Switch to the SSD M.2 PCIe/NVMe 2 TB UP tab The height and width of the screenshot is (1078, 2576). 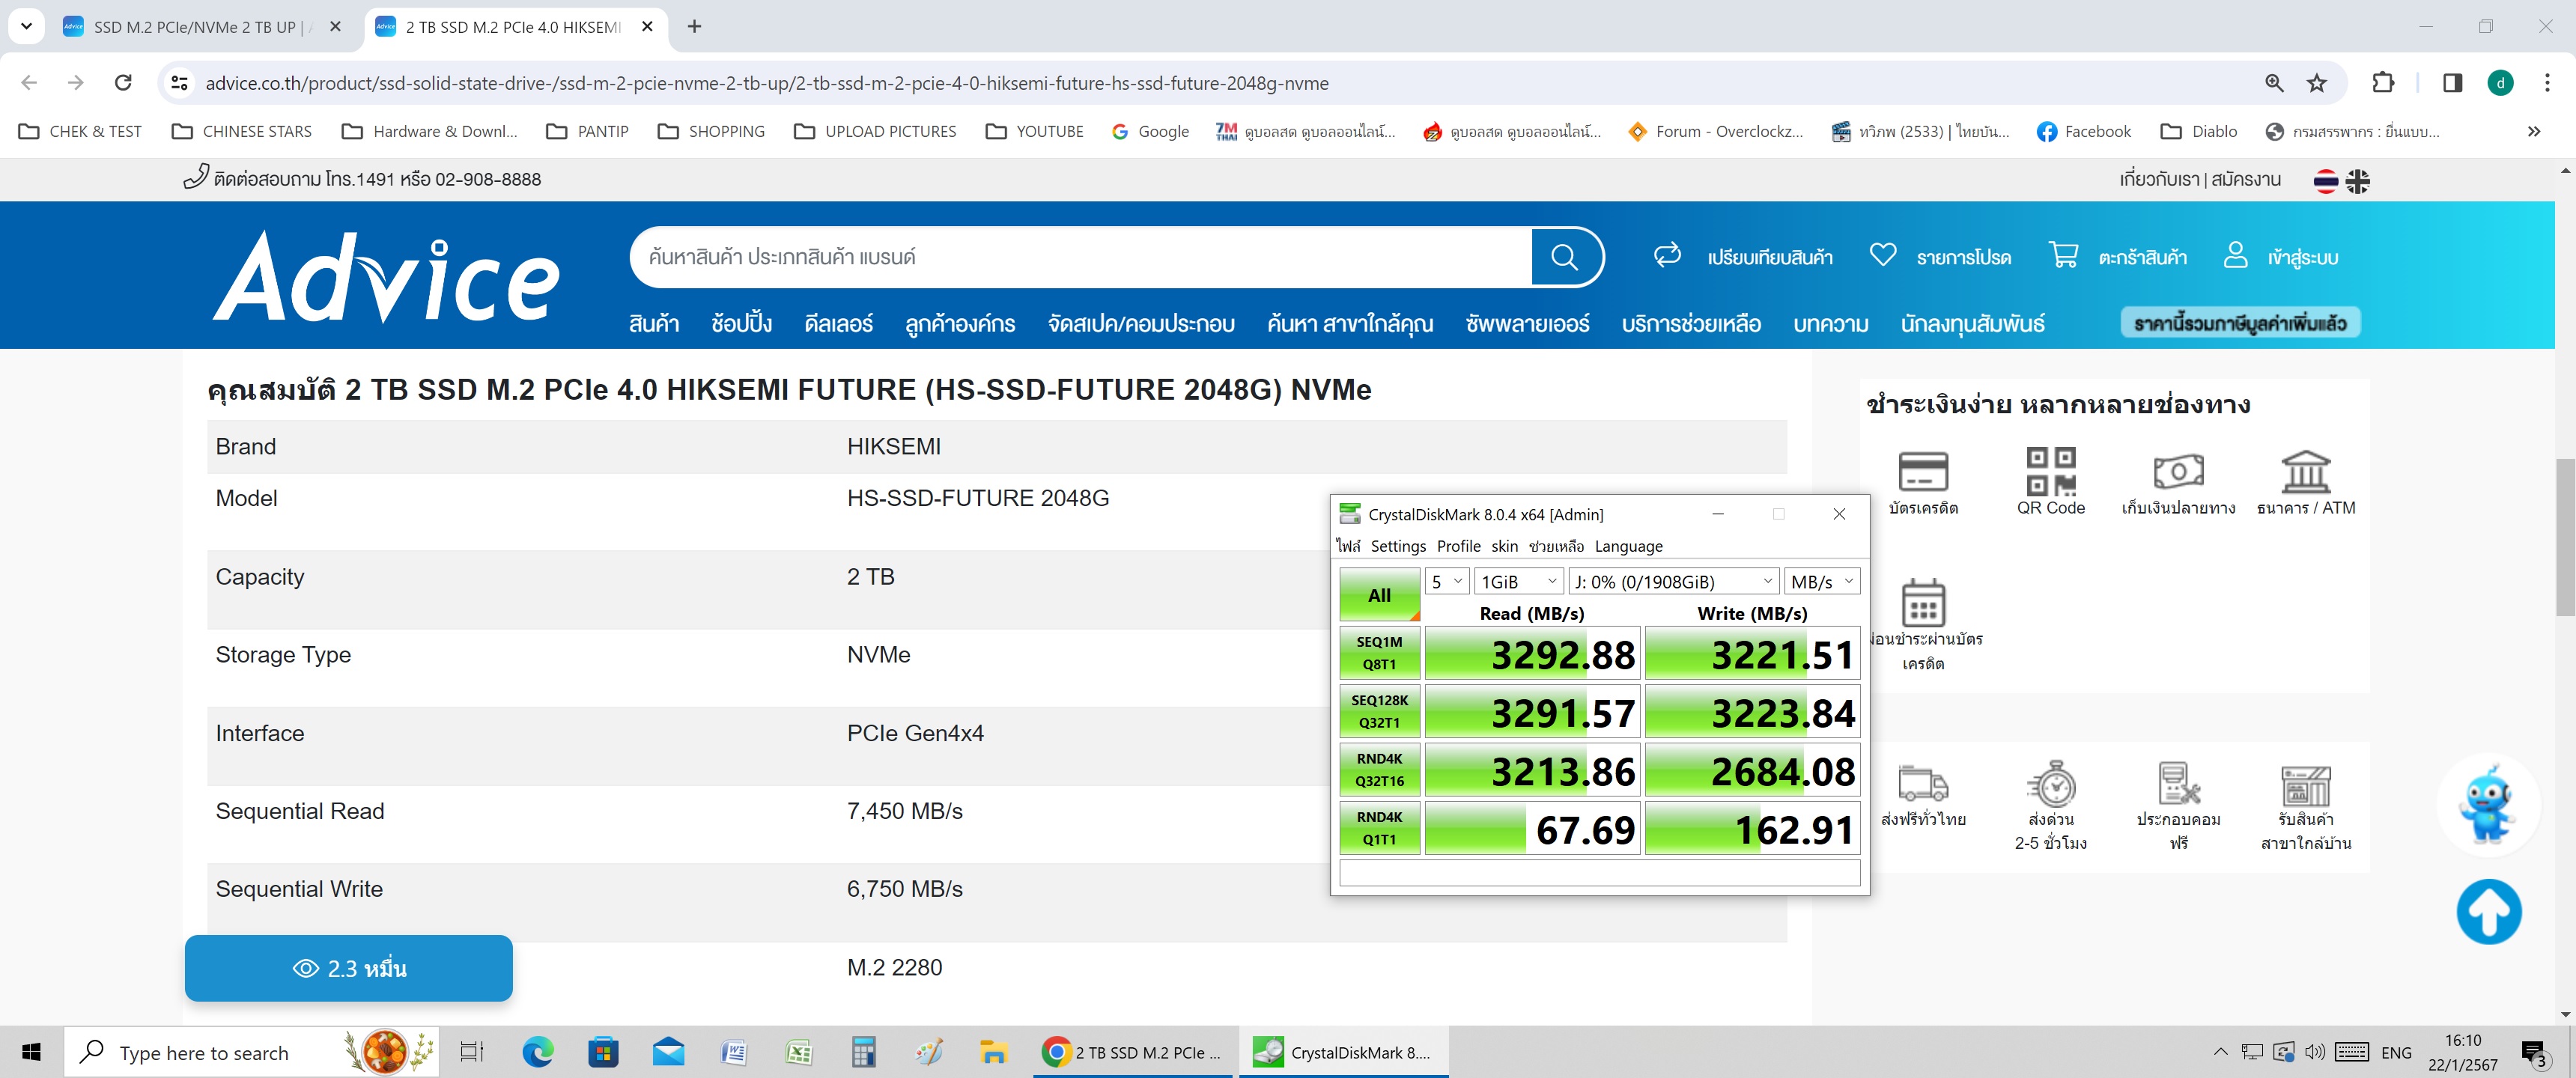(203, 27)
